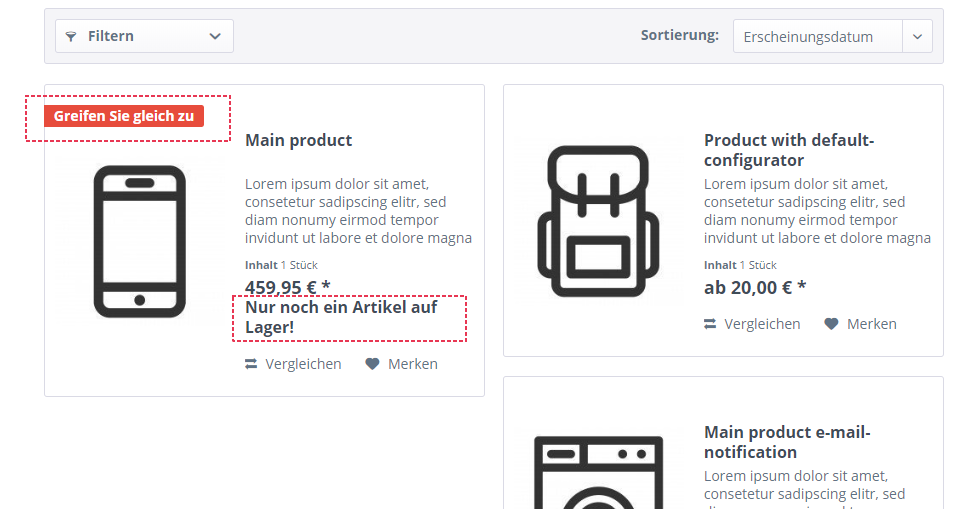Click the sorting dropdown arrow button
Image resolution: width=970 pixels, height=509 pixels.
(917, 36)
